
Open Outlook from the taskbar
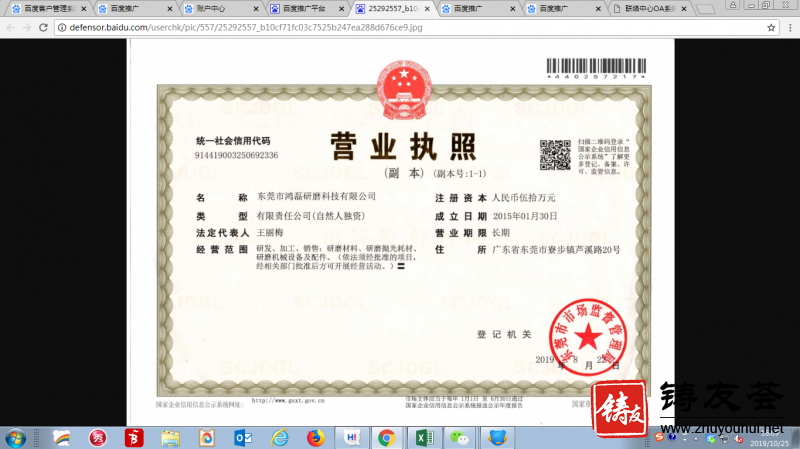pos(243,438)
